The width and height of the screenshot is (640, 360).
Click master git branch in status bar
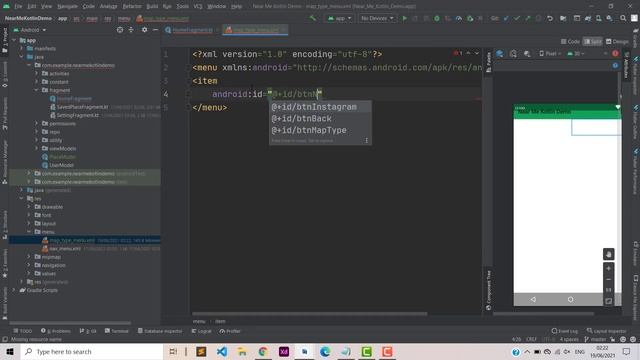pyautogui.click(x=595, y=339)
